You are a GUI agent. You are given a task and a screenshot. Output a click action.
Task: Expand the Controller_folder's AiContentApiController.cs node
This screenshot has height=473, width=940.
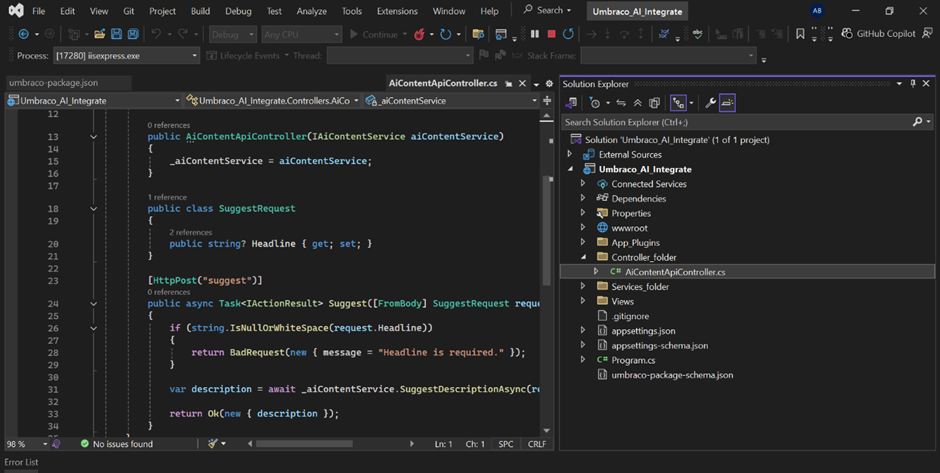click(x=596, y=272)
